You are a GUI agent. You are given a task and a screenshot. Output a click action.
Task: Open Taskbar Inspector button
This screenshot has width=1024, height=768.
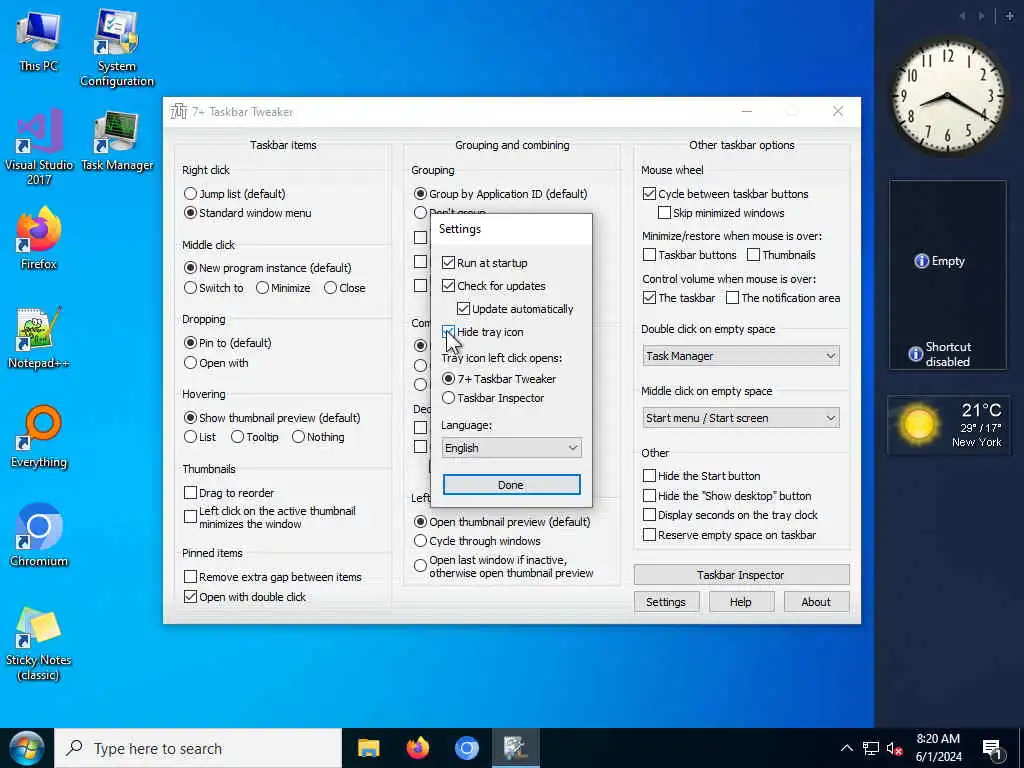click(741, 575)
